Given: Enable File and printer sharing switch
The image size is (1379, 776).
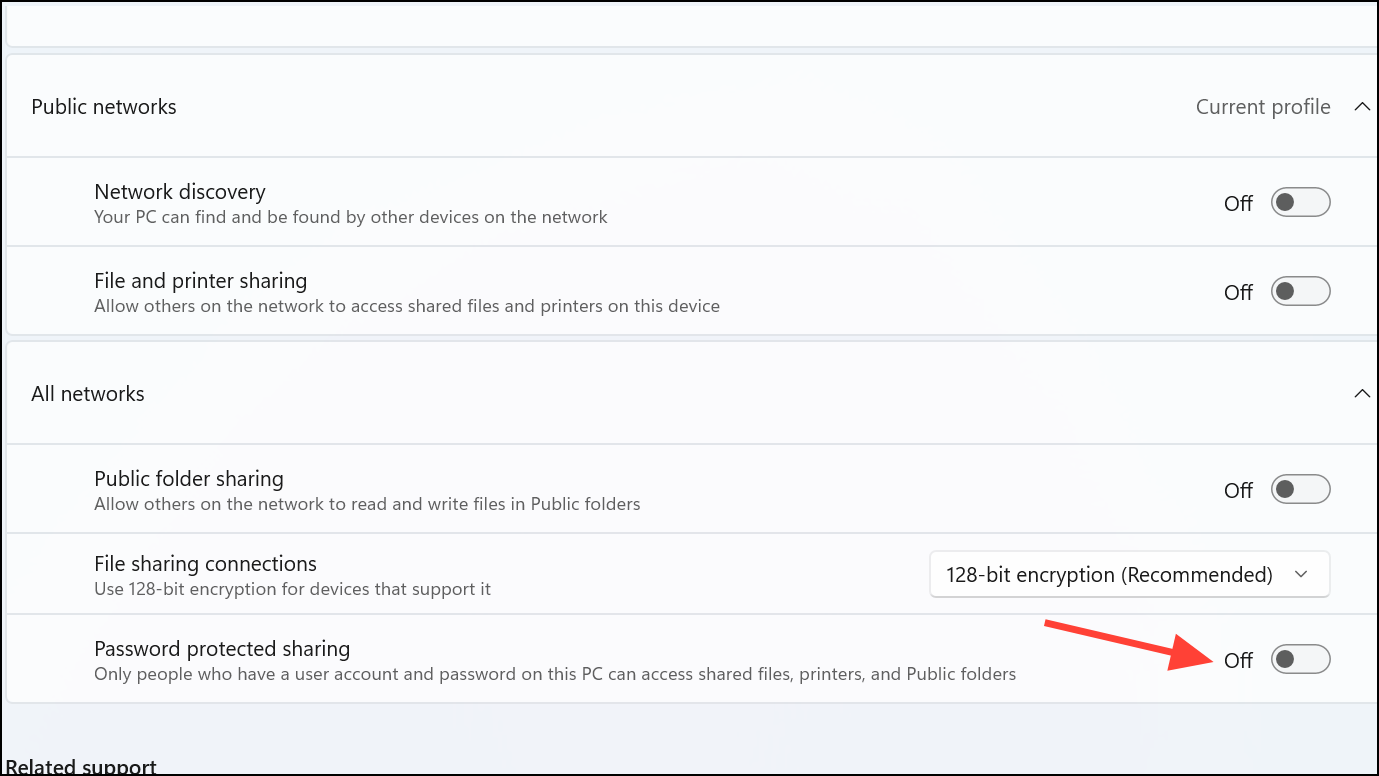Looking at the screenshot, I should [x=1300, y=292].
